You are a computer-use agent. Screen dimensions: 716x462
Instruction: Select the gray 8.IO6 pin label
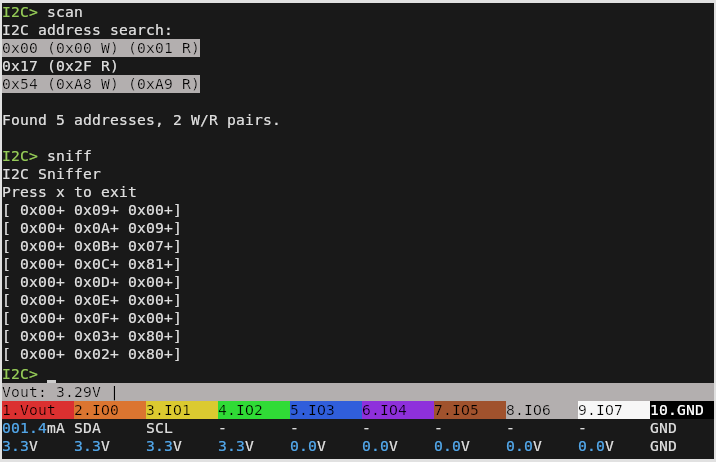pyautogui.click(x=541, y=410)
